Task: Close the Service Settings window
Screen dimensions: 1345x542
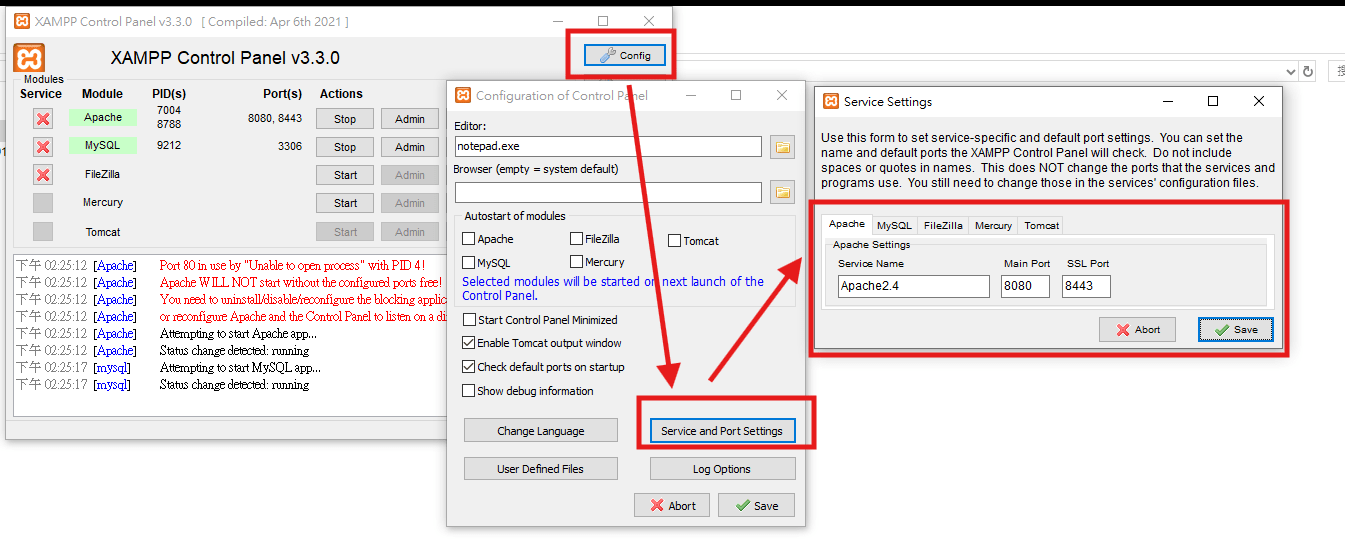Action: coord(1259,101)
